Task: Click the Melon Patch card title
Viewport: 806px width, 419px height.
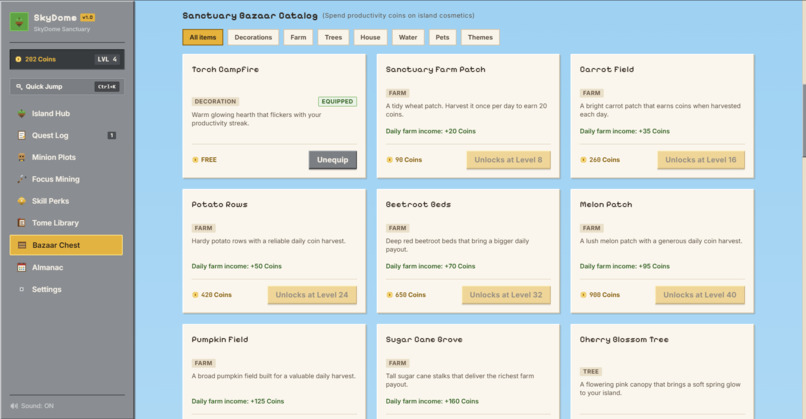Action: point(606,205)
